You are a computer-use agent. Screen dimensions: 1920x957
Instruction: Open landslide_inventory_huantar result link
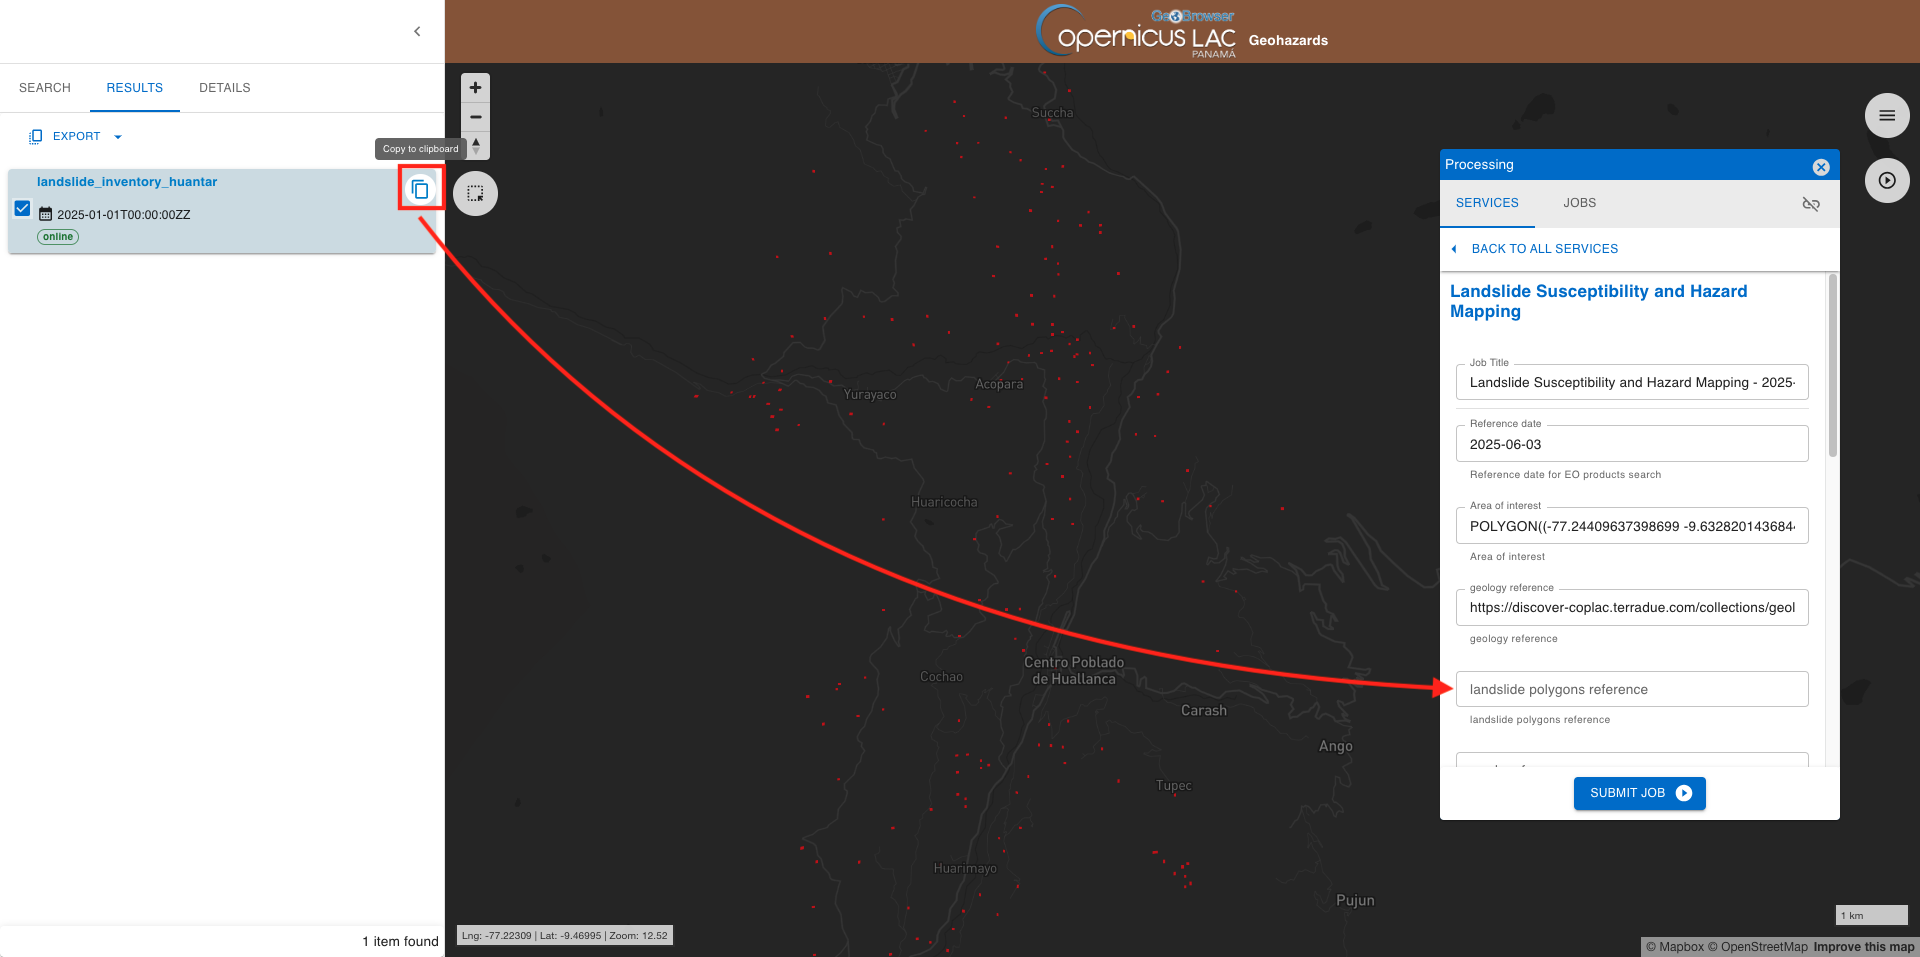pos(127,182)
